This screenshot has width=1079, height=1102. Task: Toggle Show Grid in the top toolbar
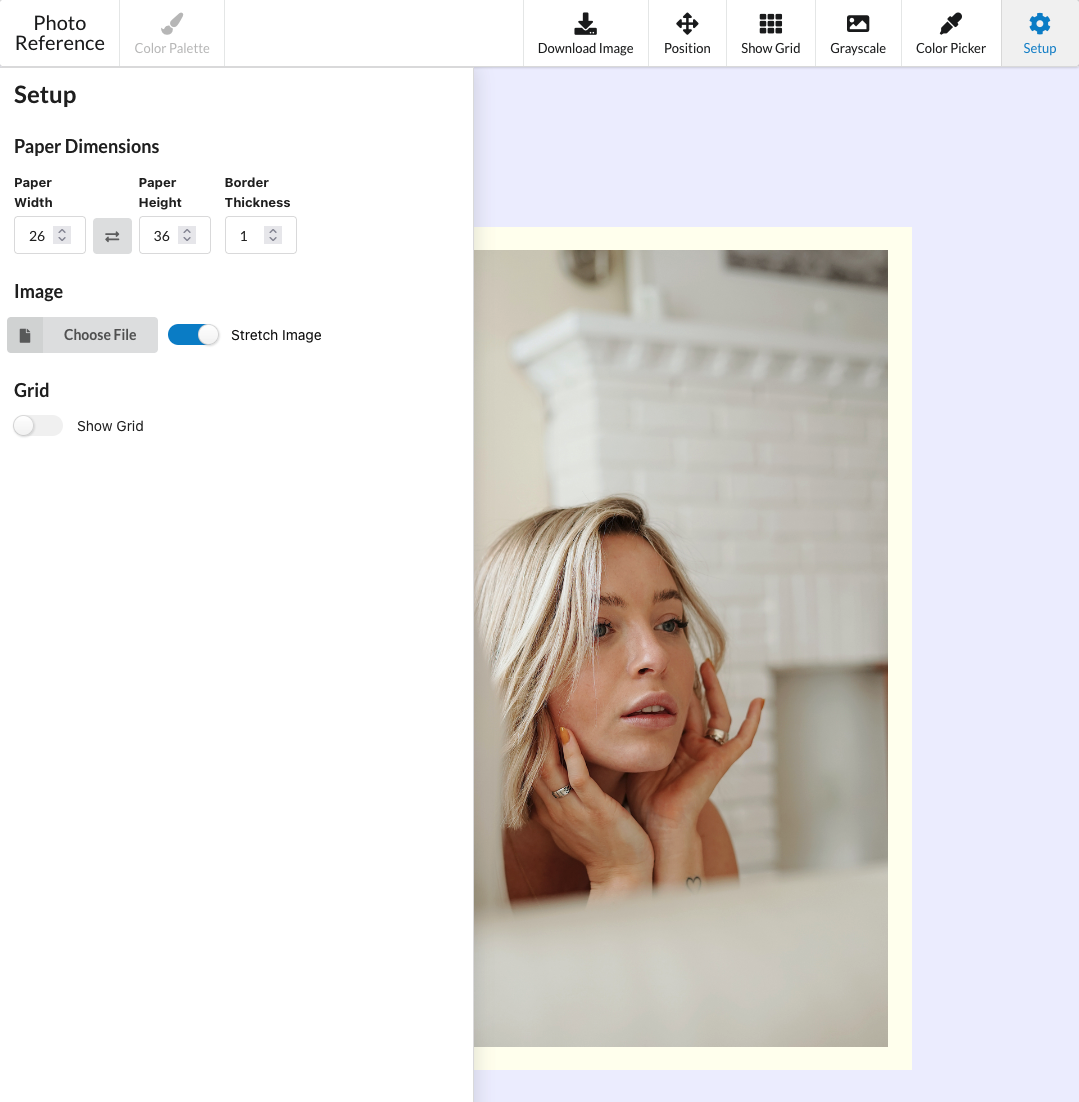[770, 34]
